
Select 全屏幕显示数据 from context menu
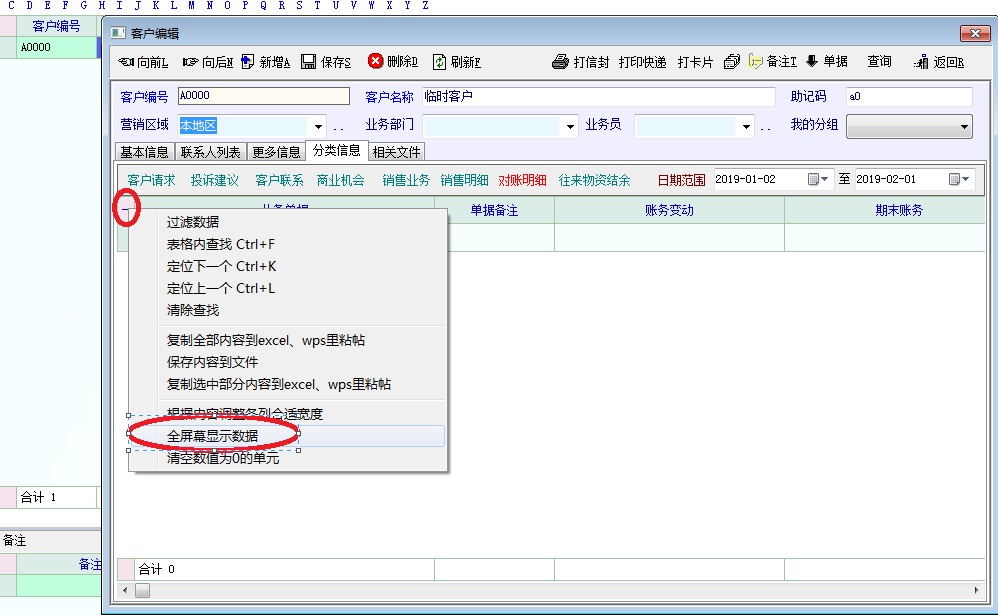[x=212, y=436]
